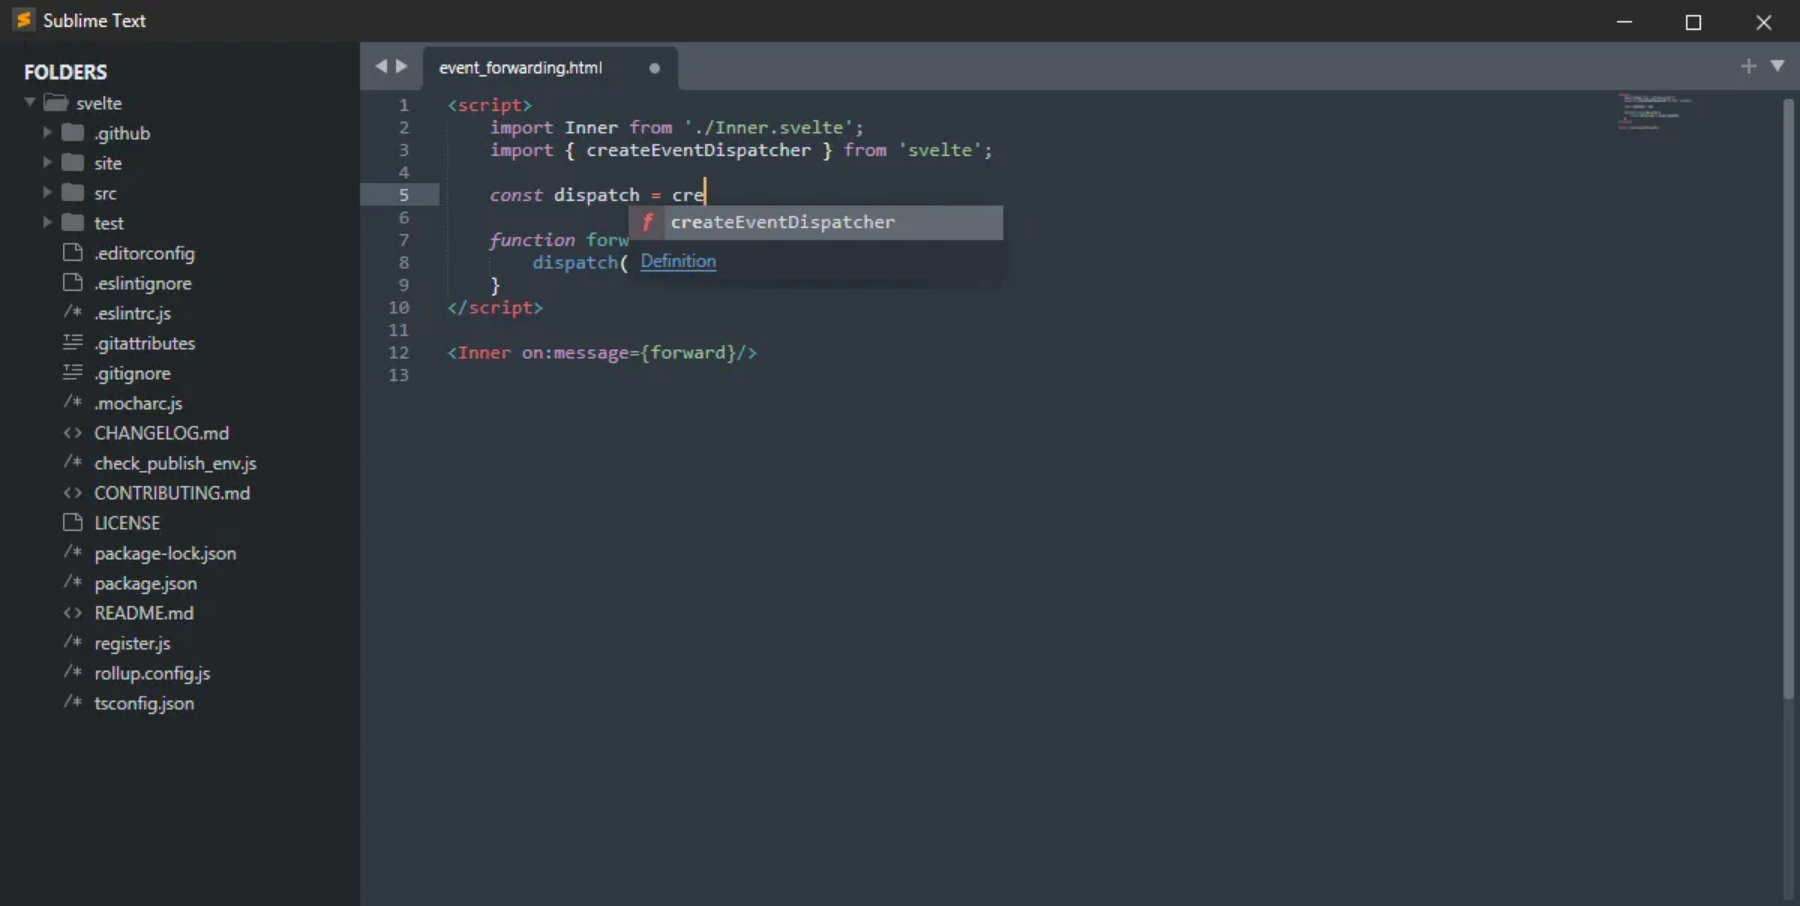Expand the src folder arrow
This screenshot has height=906, width=1800.
click(x=47, y=192)
